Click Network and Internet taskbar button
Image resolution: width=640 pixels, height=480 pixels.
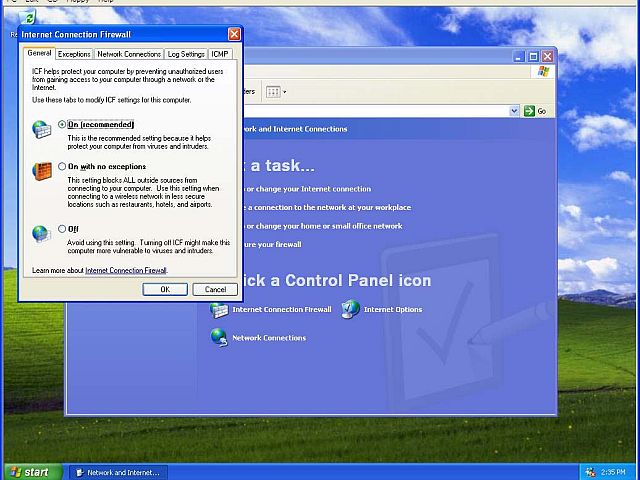click(x=118, y=472)
